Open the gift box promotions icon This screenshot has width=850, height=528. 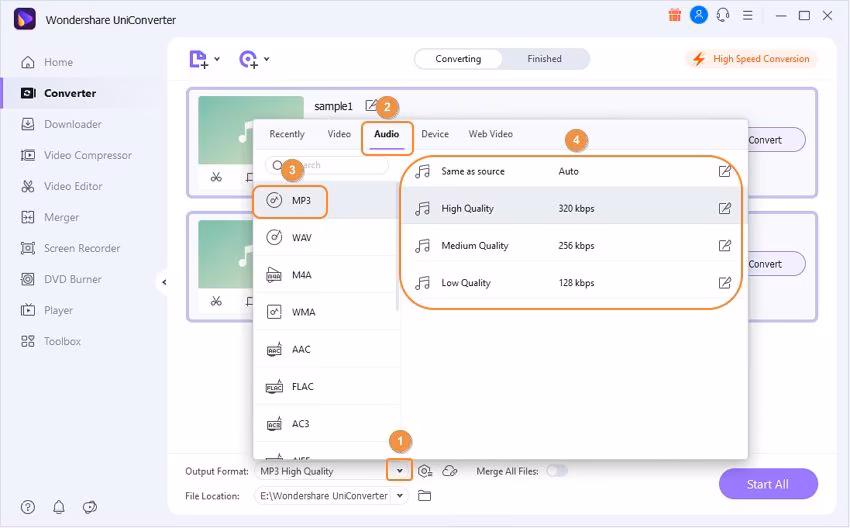(x=674, y=15)
